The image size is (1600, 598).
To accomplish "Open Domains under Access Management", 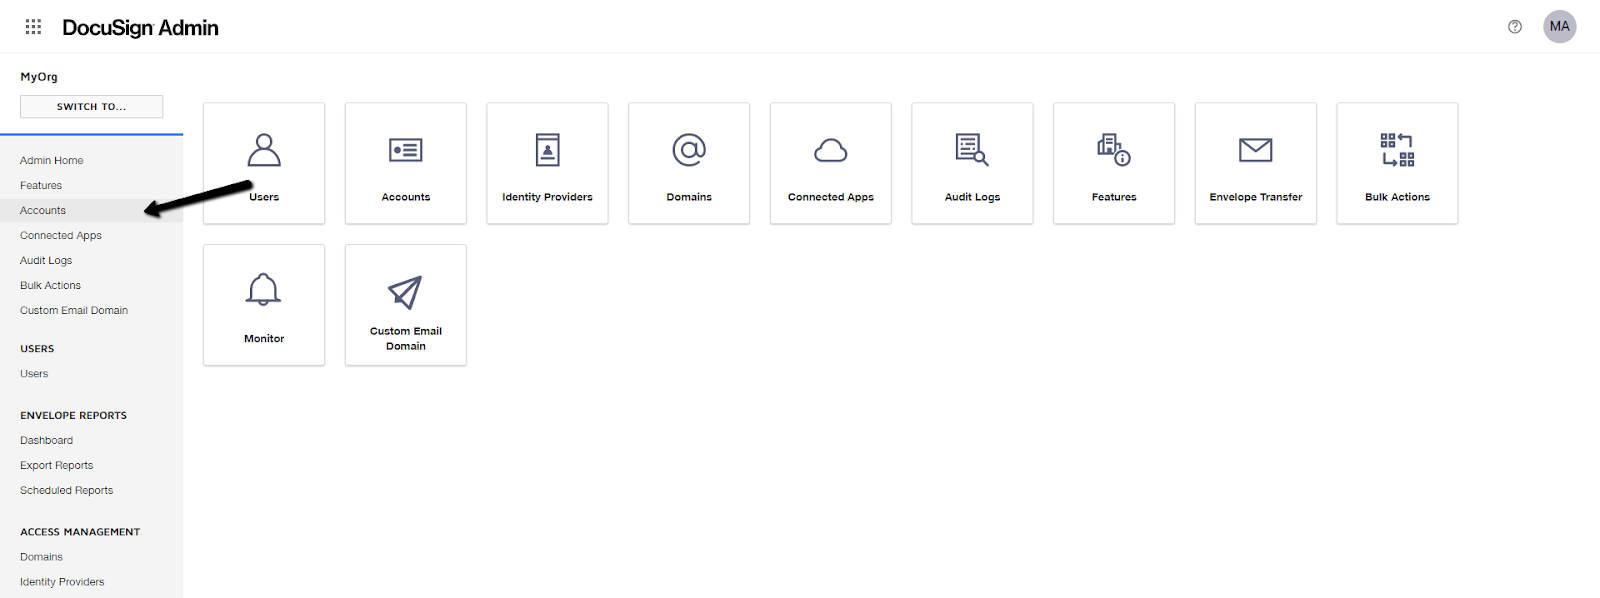I will [x=41, y=557].
